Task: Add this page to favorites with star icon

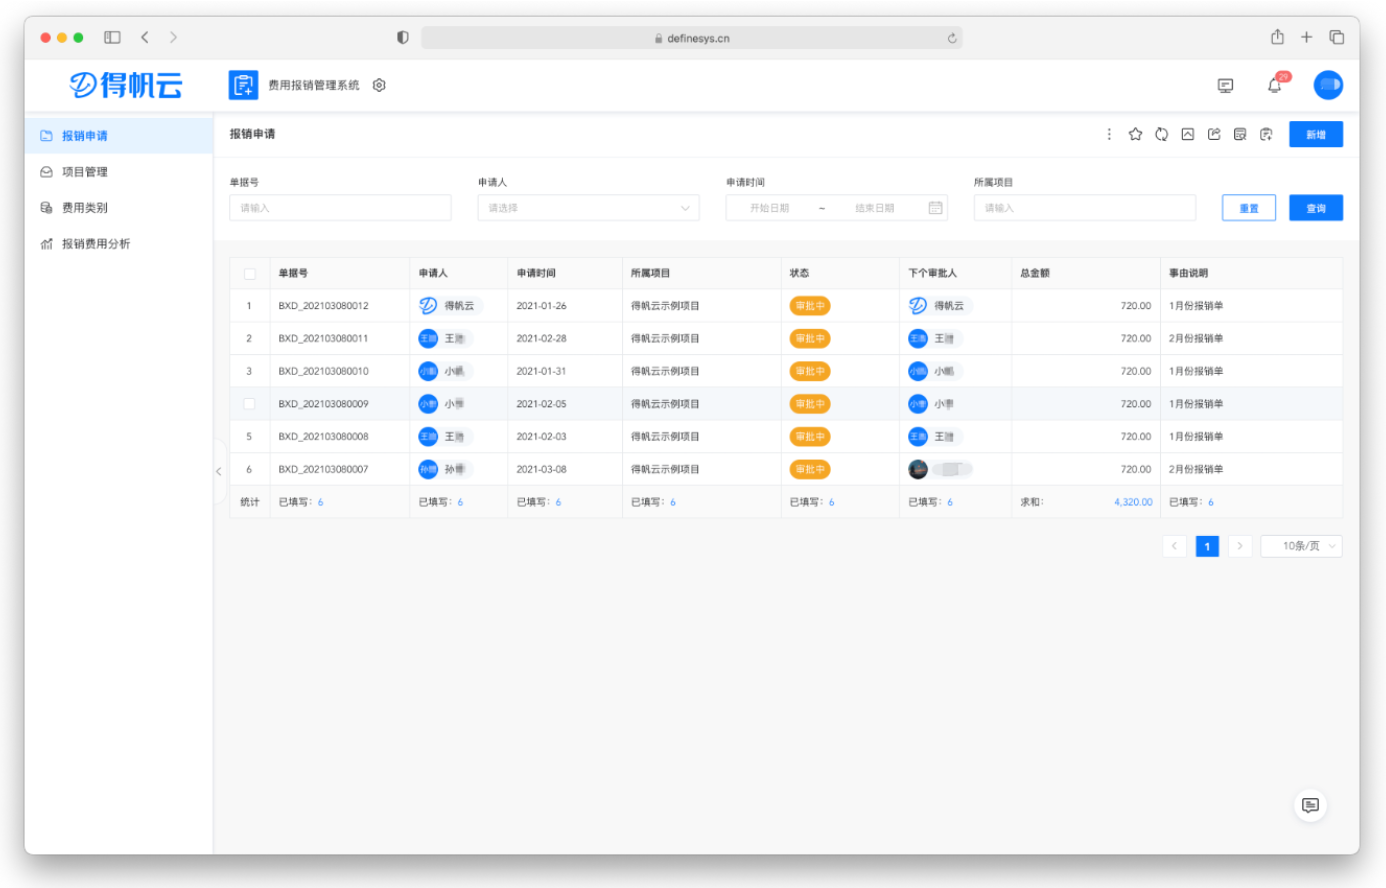Action: (x=1135, y=134)
